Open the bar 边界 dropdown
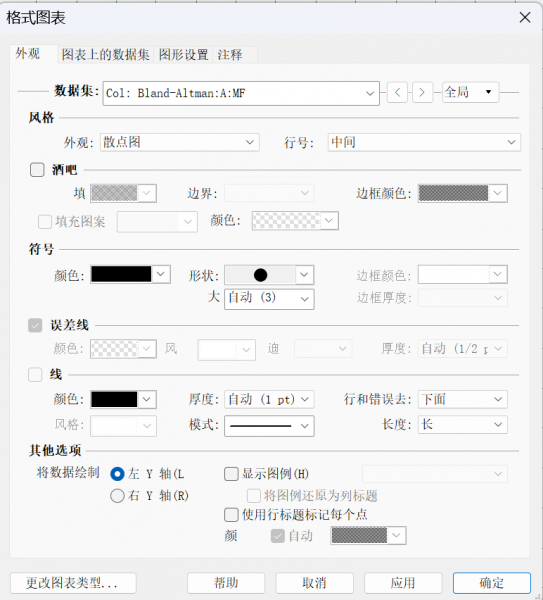 (269, 193)
